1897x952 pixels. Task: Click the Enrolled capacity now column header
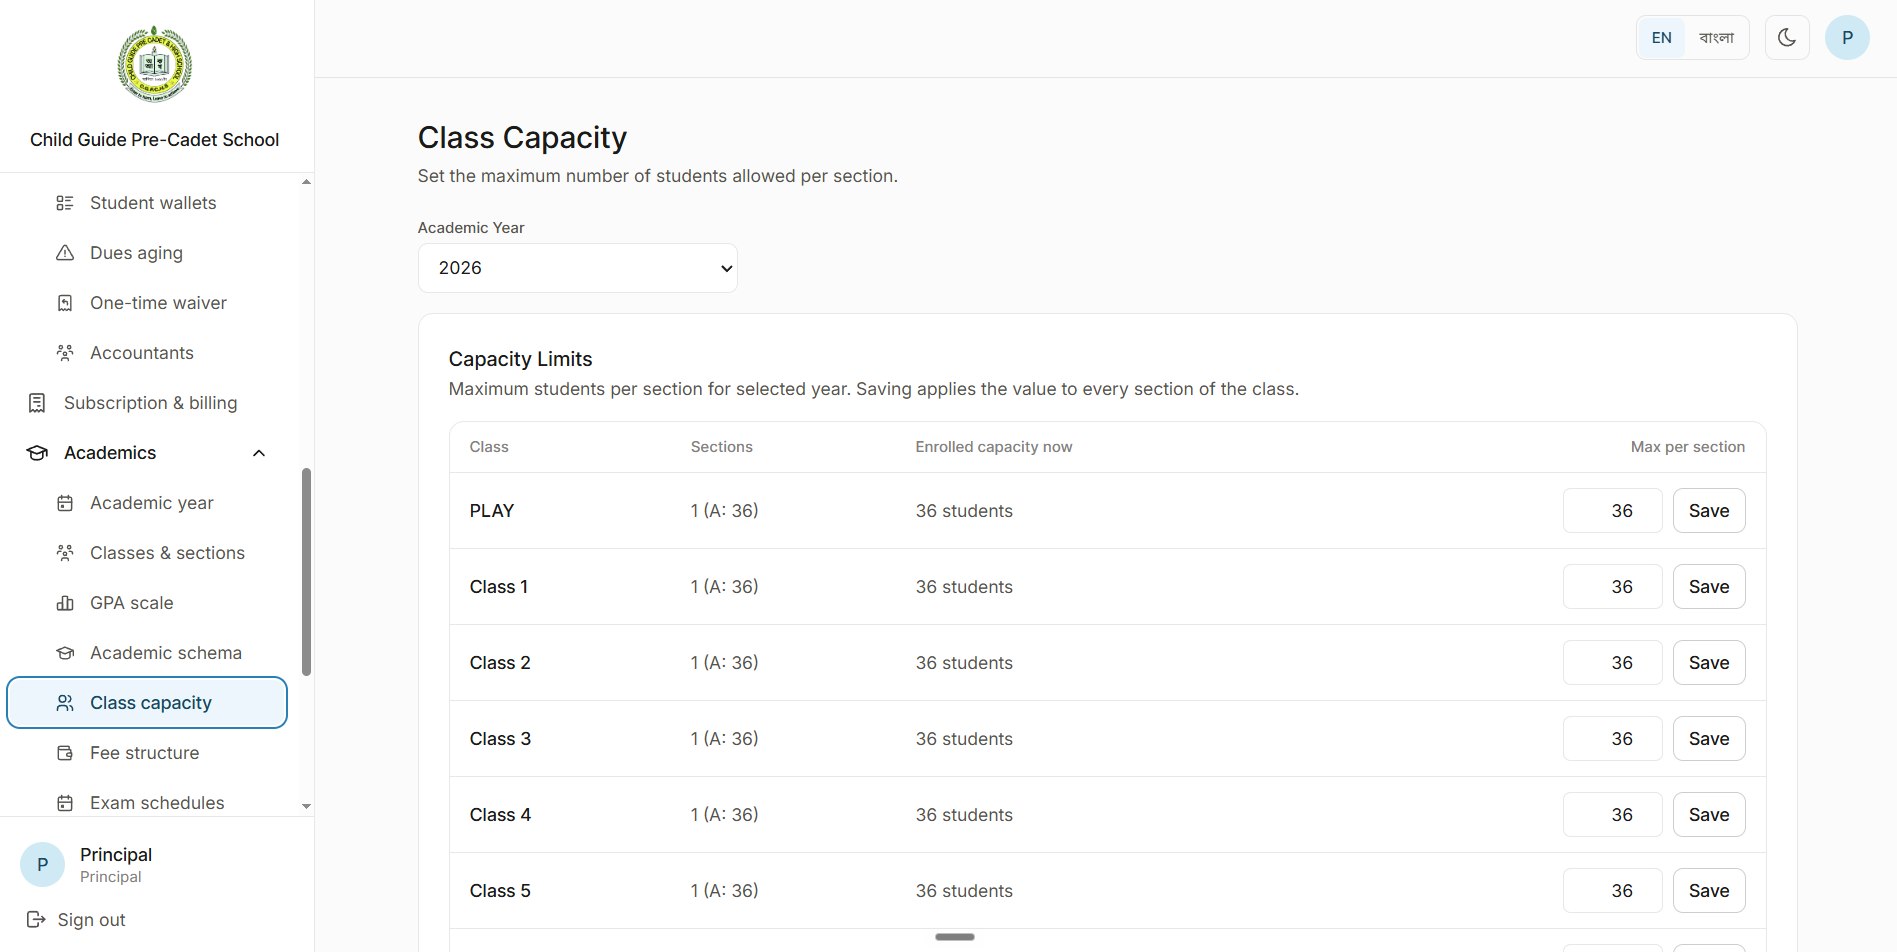993,447
